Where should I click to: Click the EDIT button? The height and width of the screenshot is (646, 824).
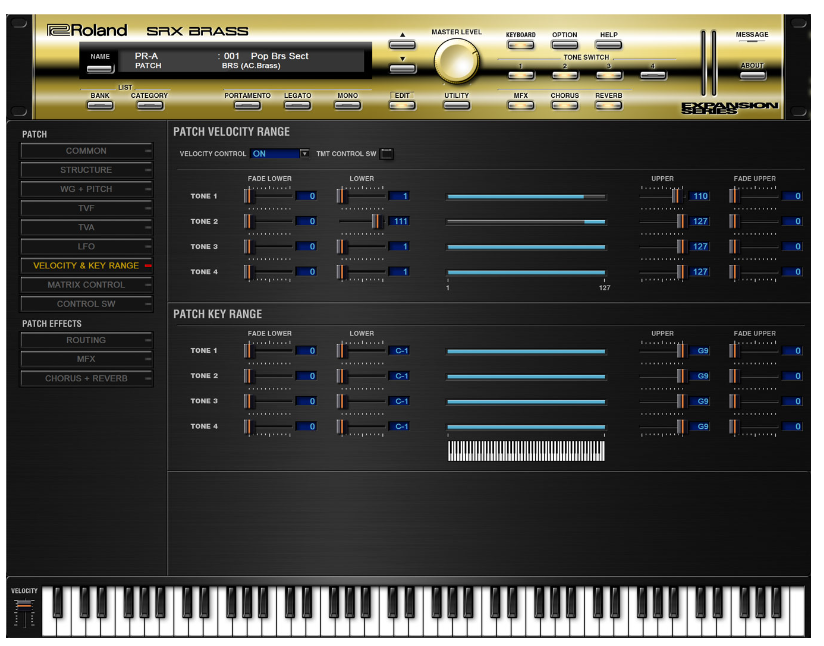point(403,105)
